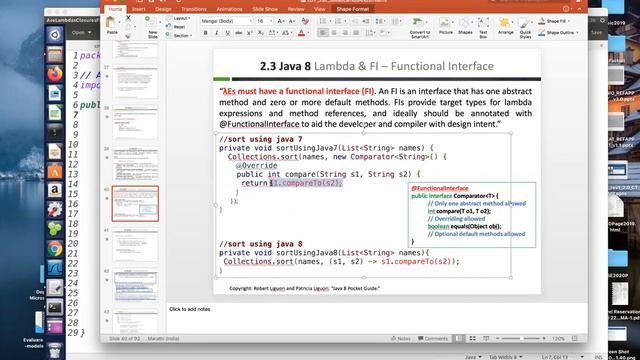Switch to Slide Sorter view

(x=472, y=338)
